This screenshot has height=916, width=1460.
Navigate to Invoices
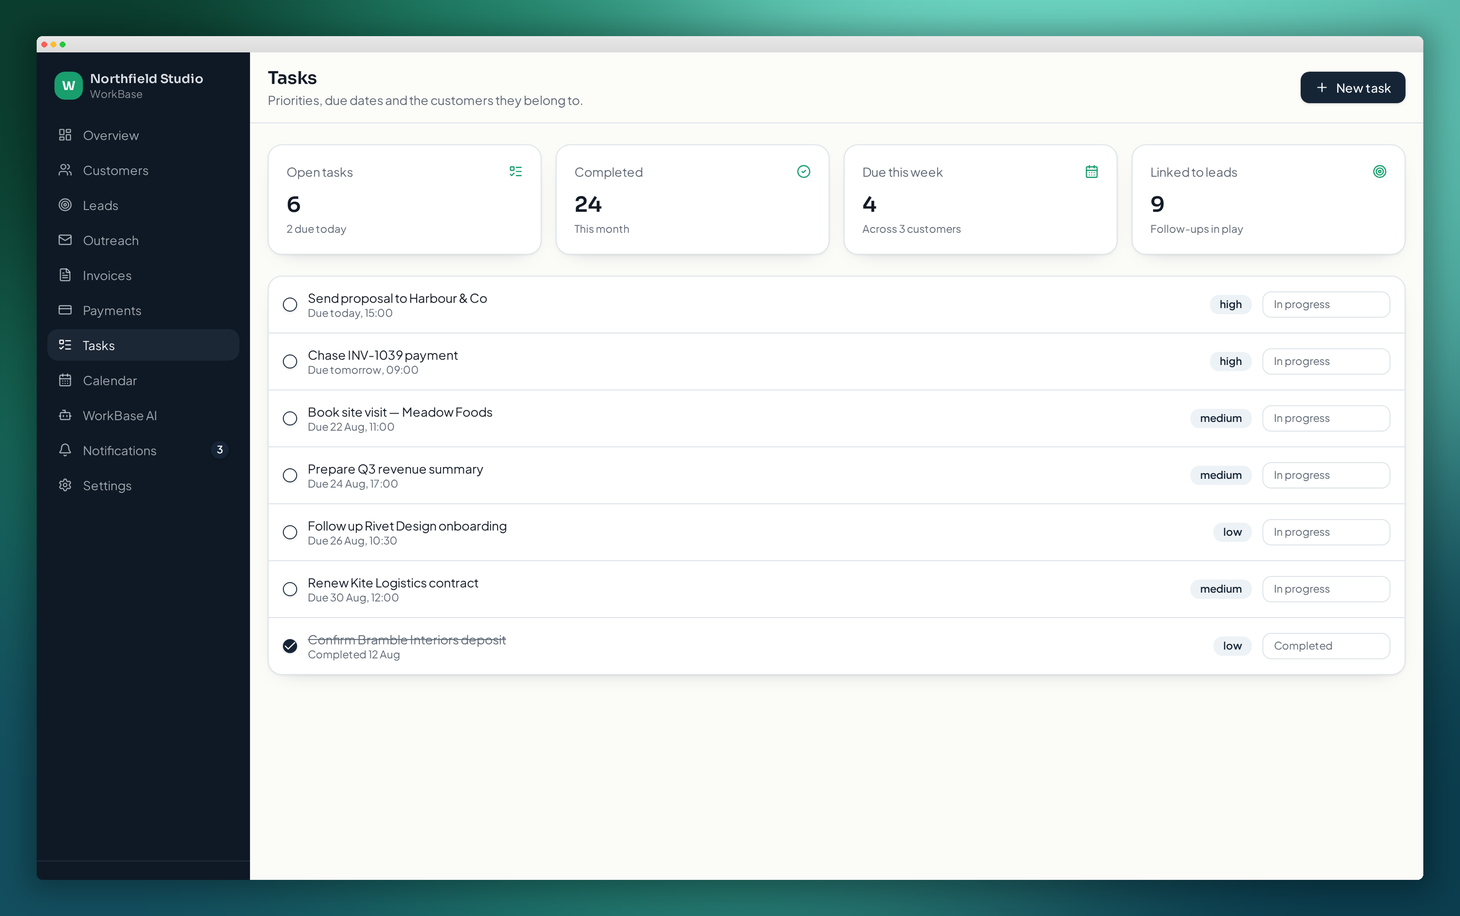point(143,275)
